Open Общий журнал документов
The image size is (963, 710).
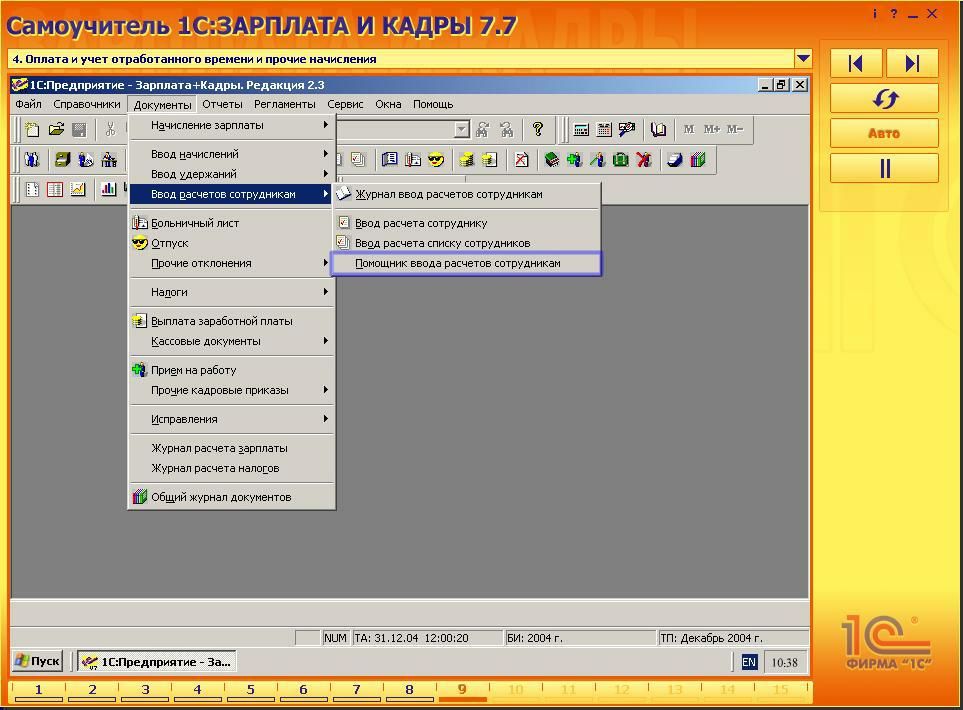(x=232, y=497)
